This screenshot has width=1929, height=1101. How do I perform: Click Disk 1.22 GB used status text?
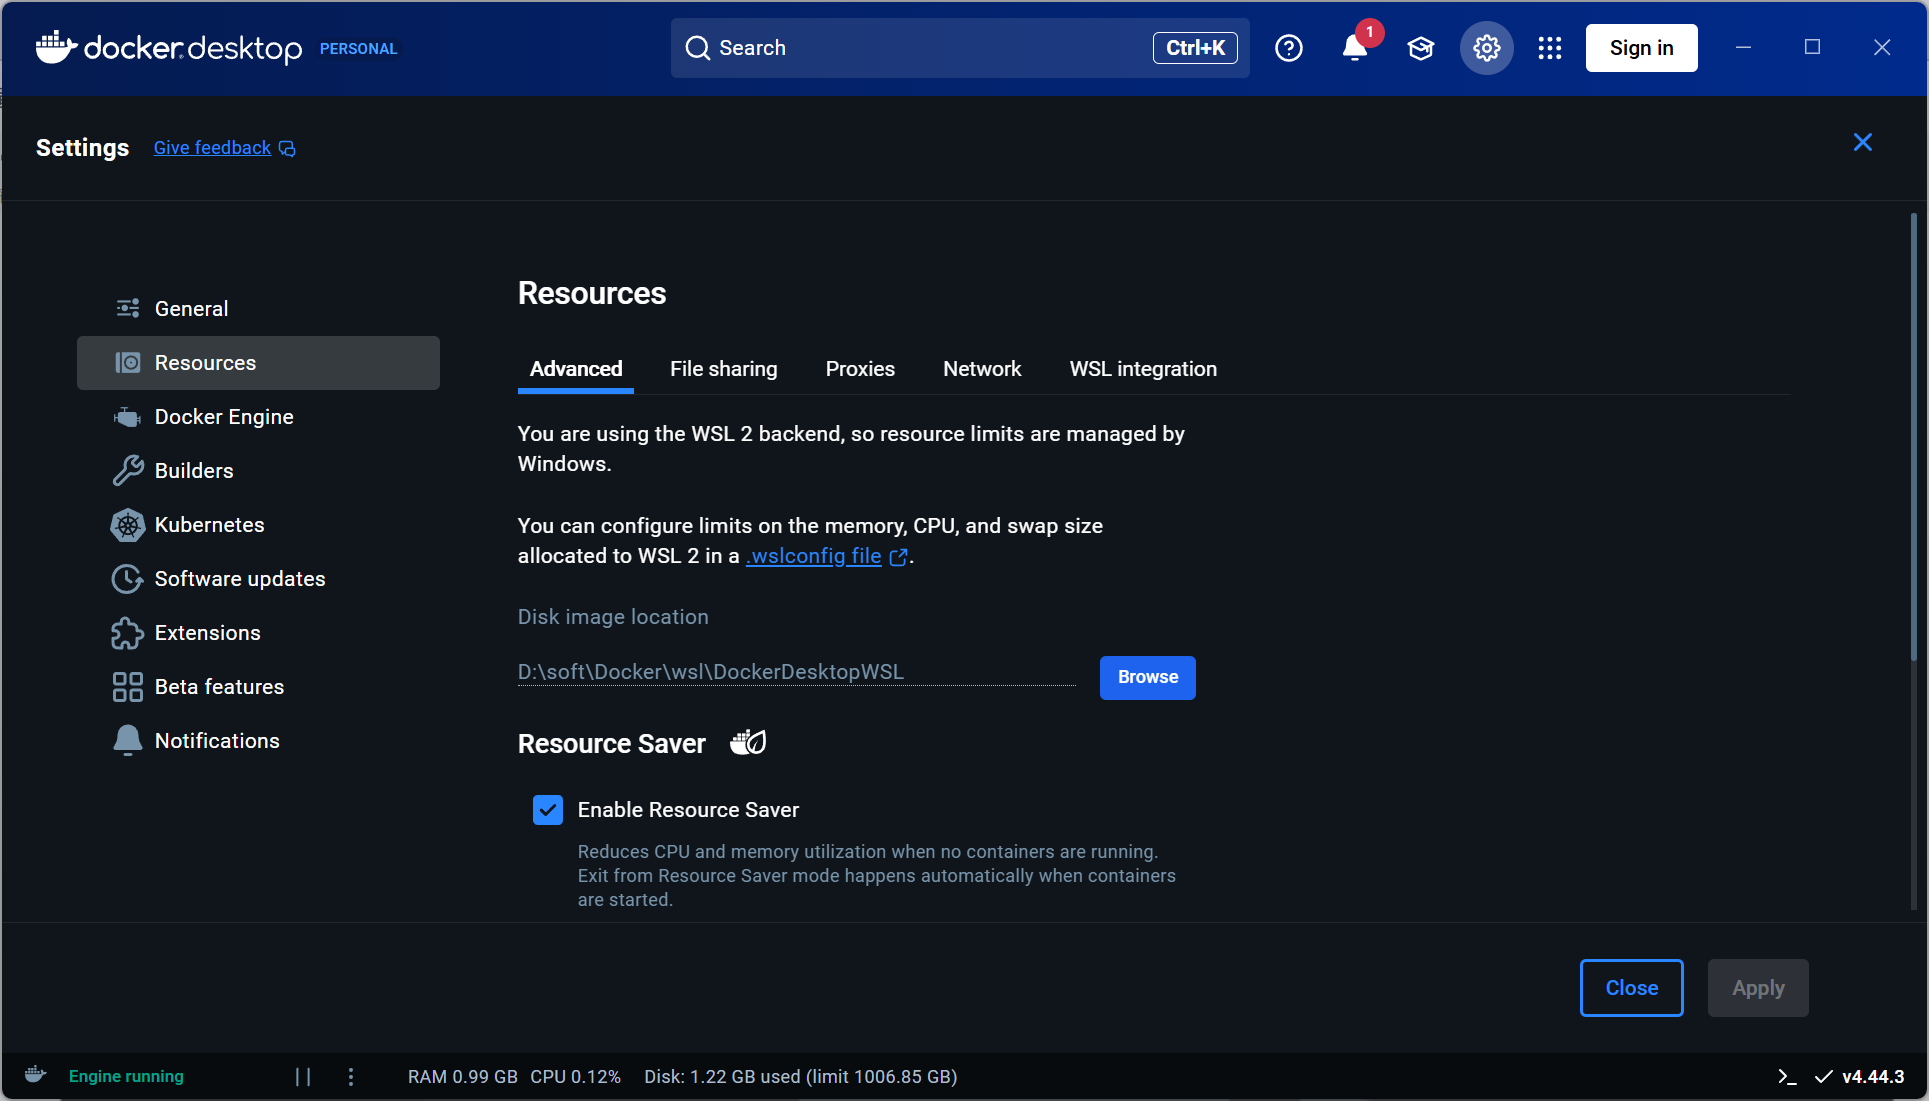(800, 1077)
